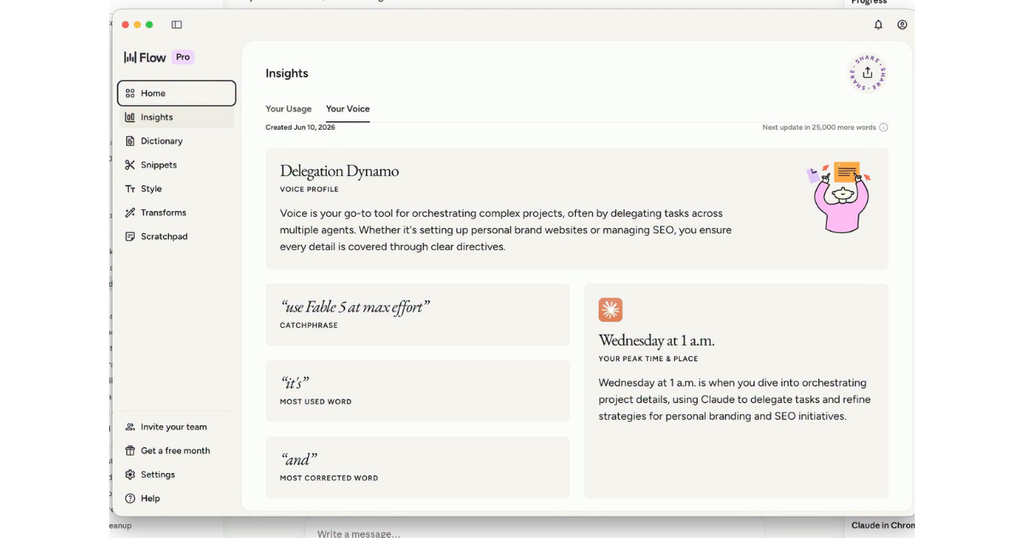Open the user account icon

coord(902,25)
